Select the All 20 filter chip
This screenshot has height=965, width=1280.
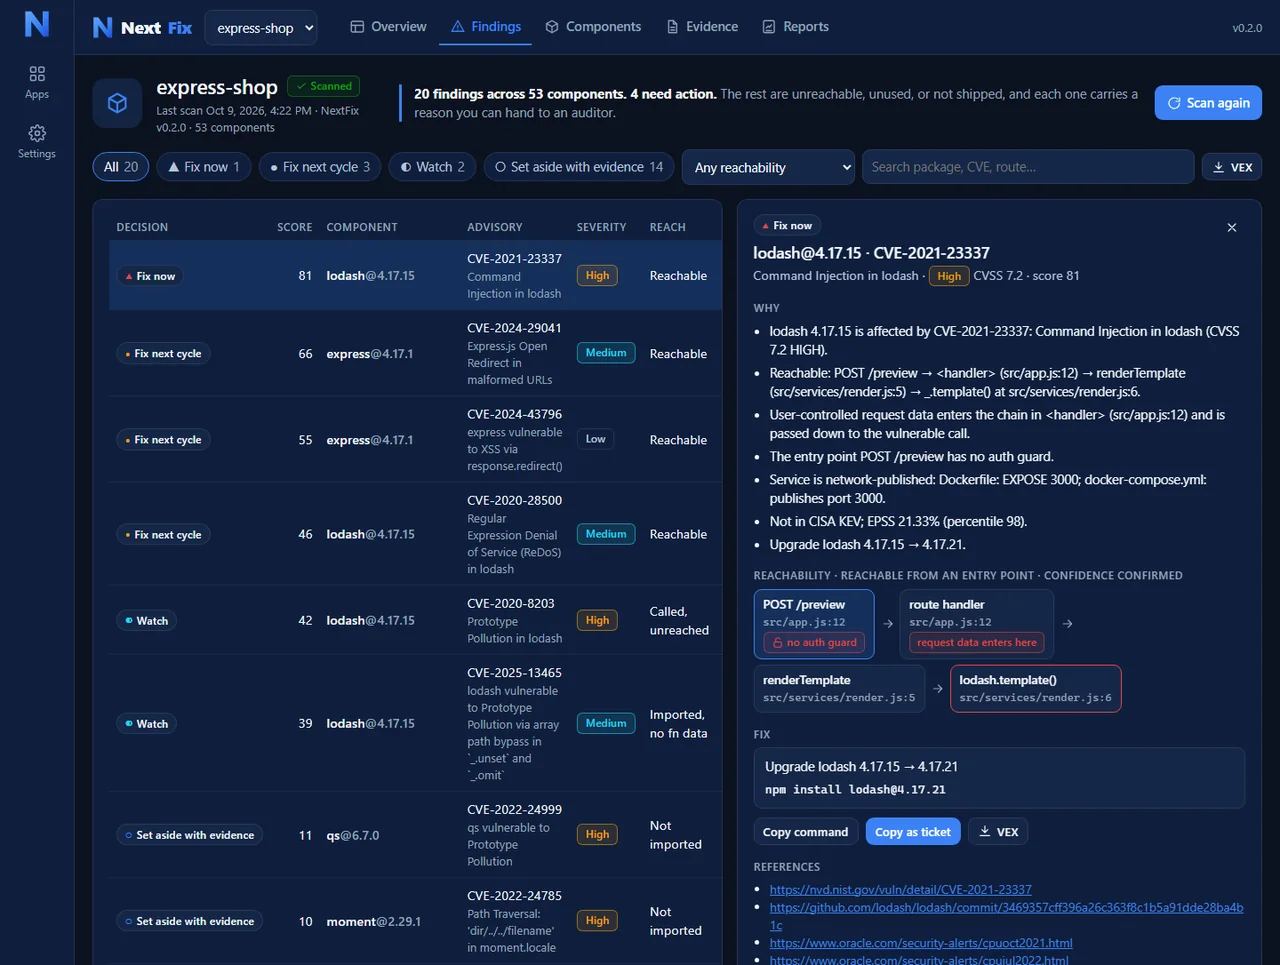tap(121, 167)
